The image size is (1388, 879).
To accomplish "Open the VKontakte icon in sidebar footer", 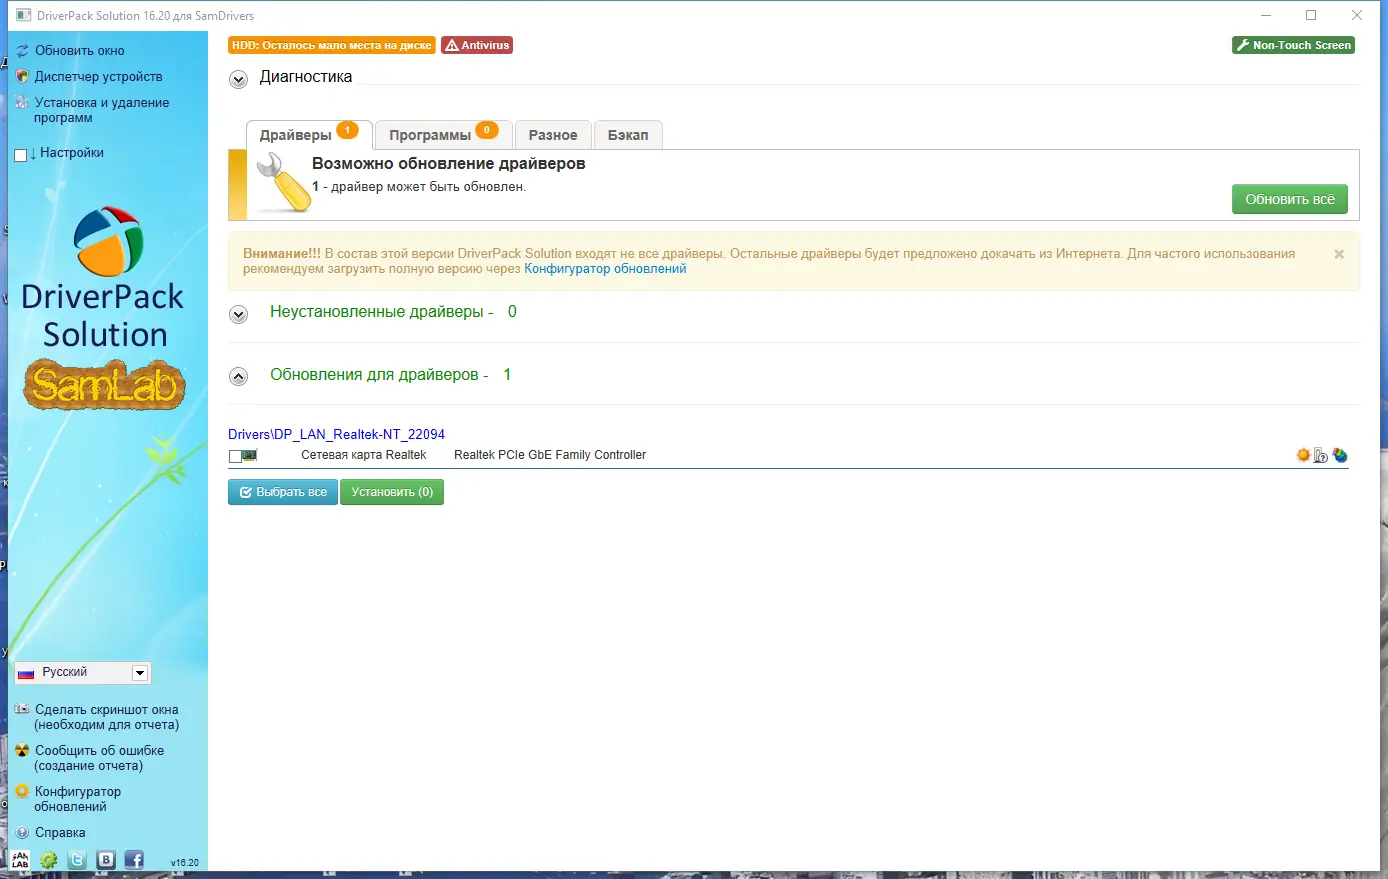I will (x=106, y=859).
